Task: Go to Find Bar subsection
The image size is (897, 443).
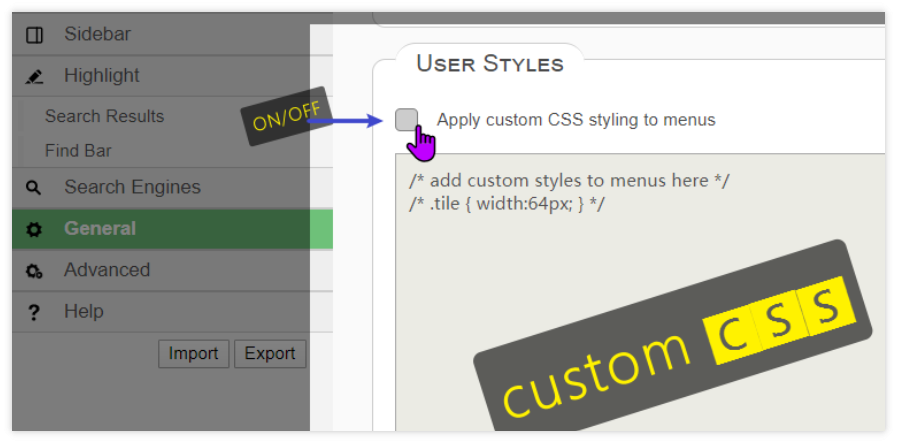Action: pos(78,151)
